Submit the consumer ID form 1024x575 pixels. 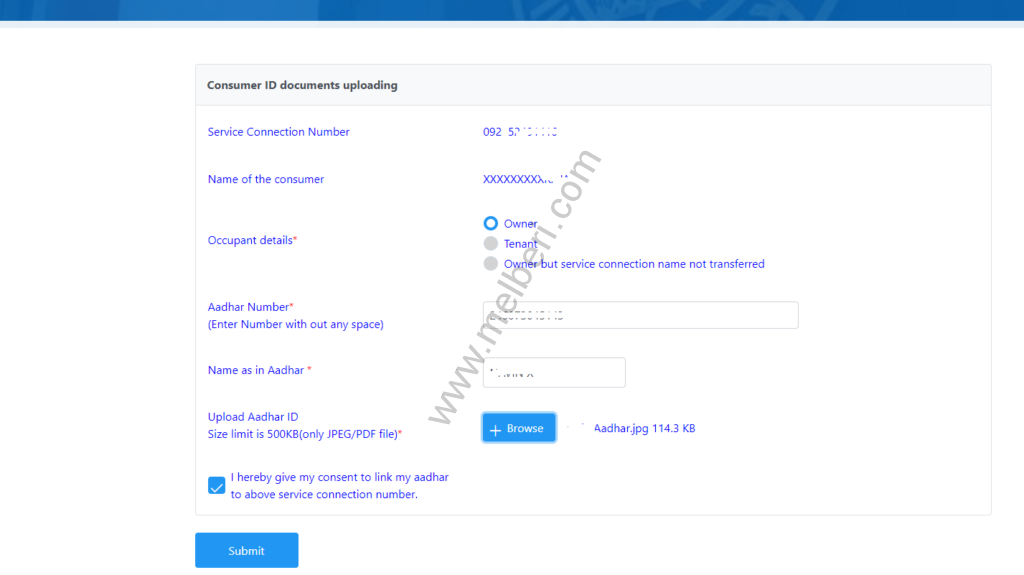246,550
